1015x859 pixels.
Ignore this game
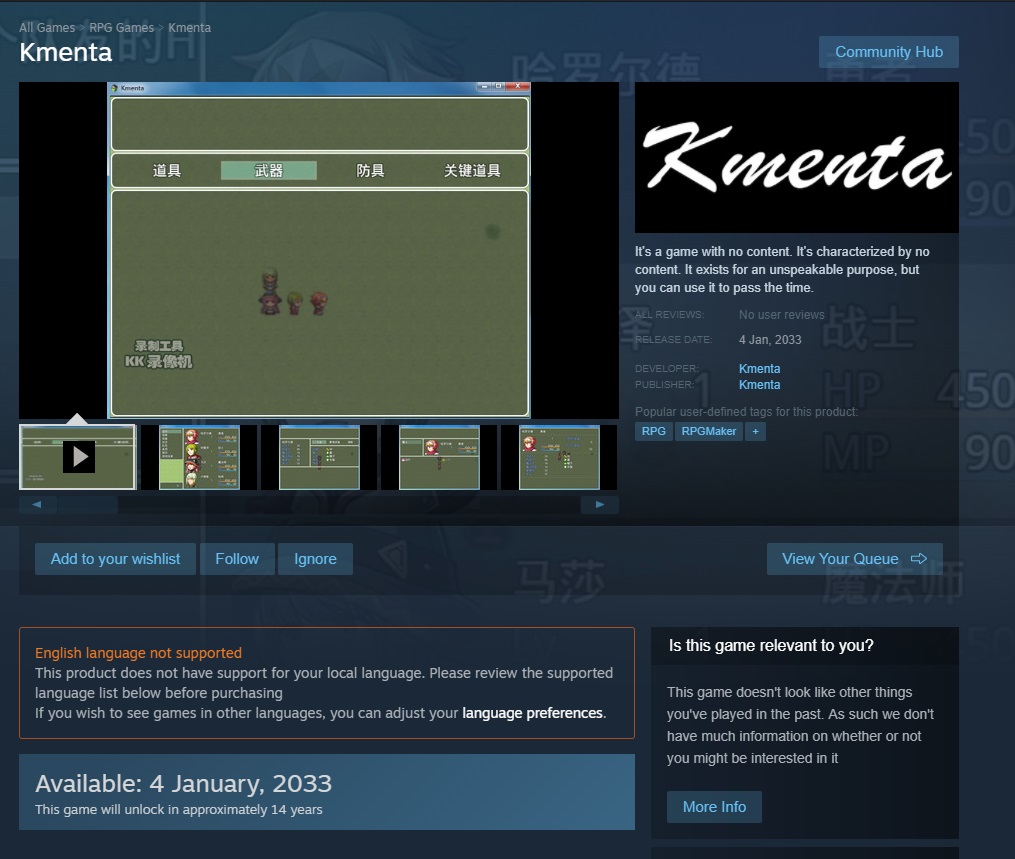(x=315, y=559)
